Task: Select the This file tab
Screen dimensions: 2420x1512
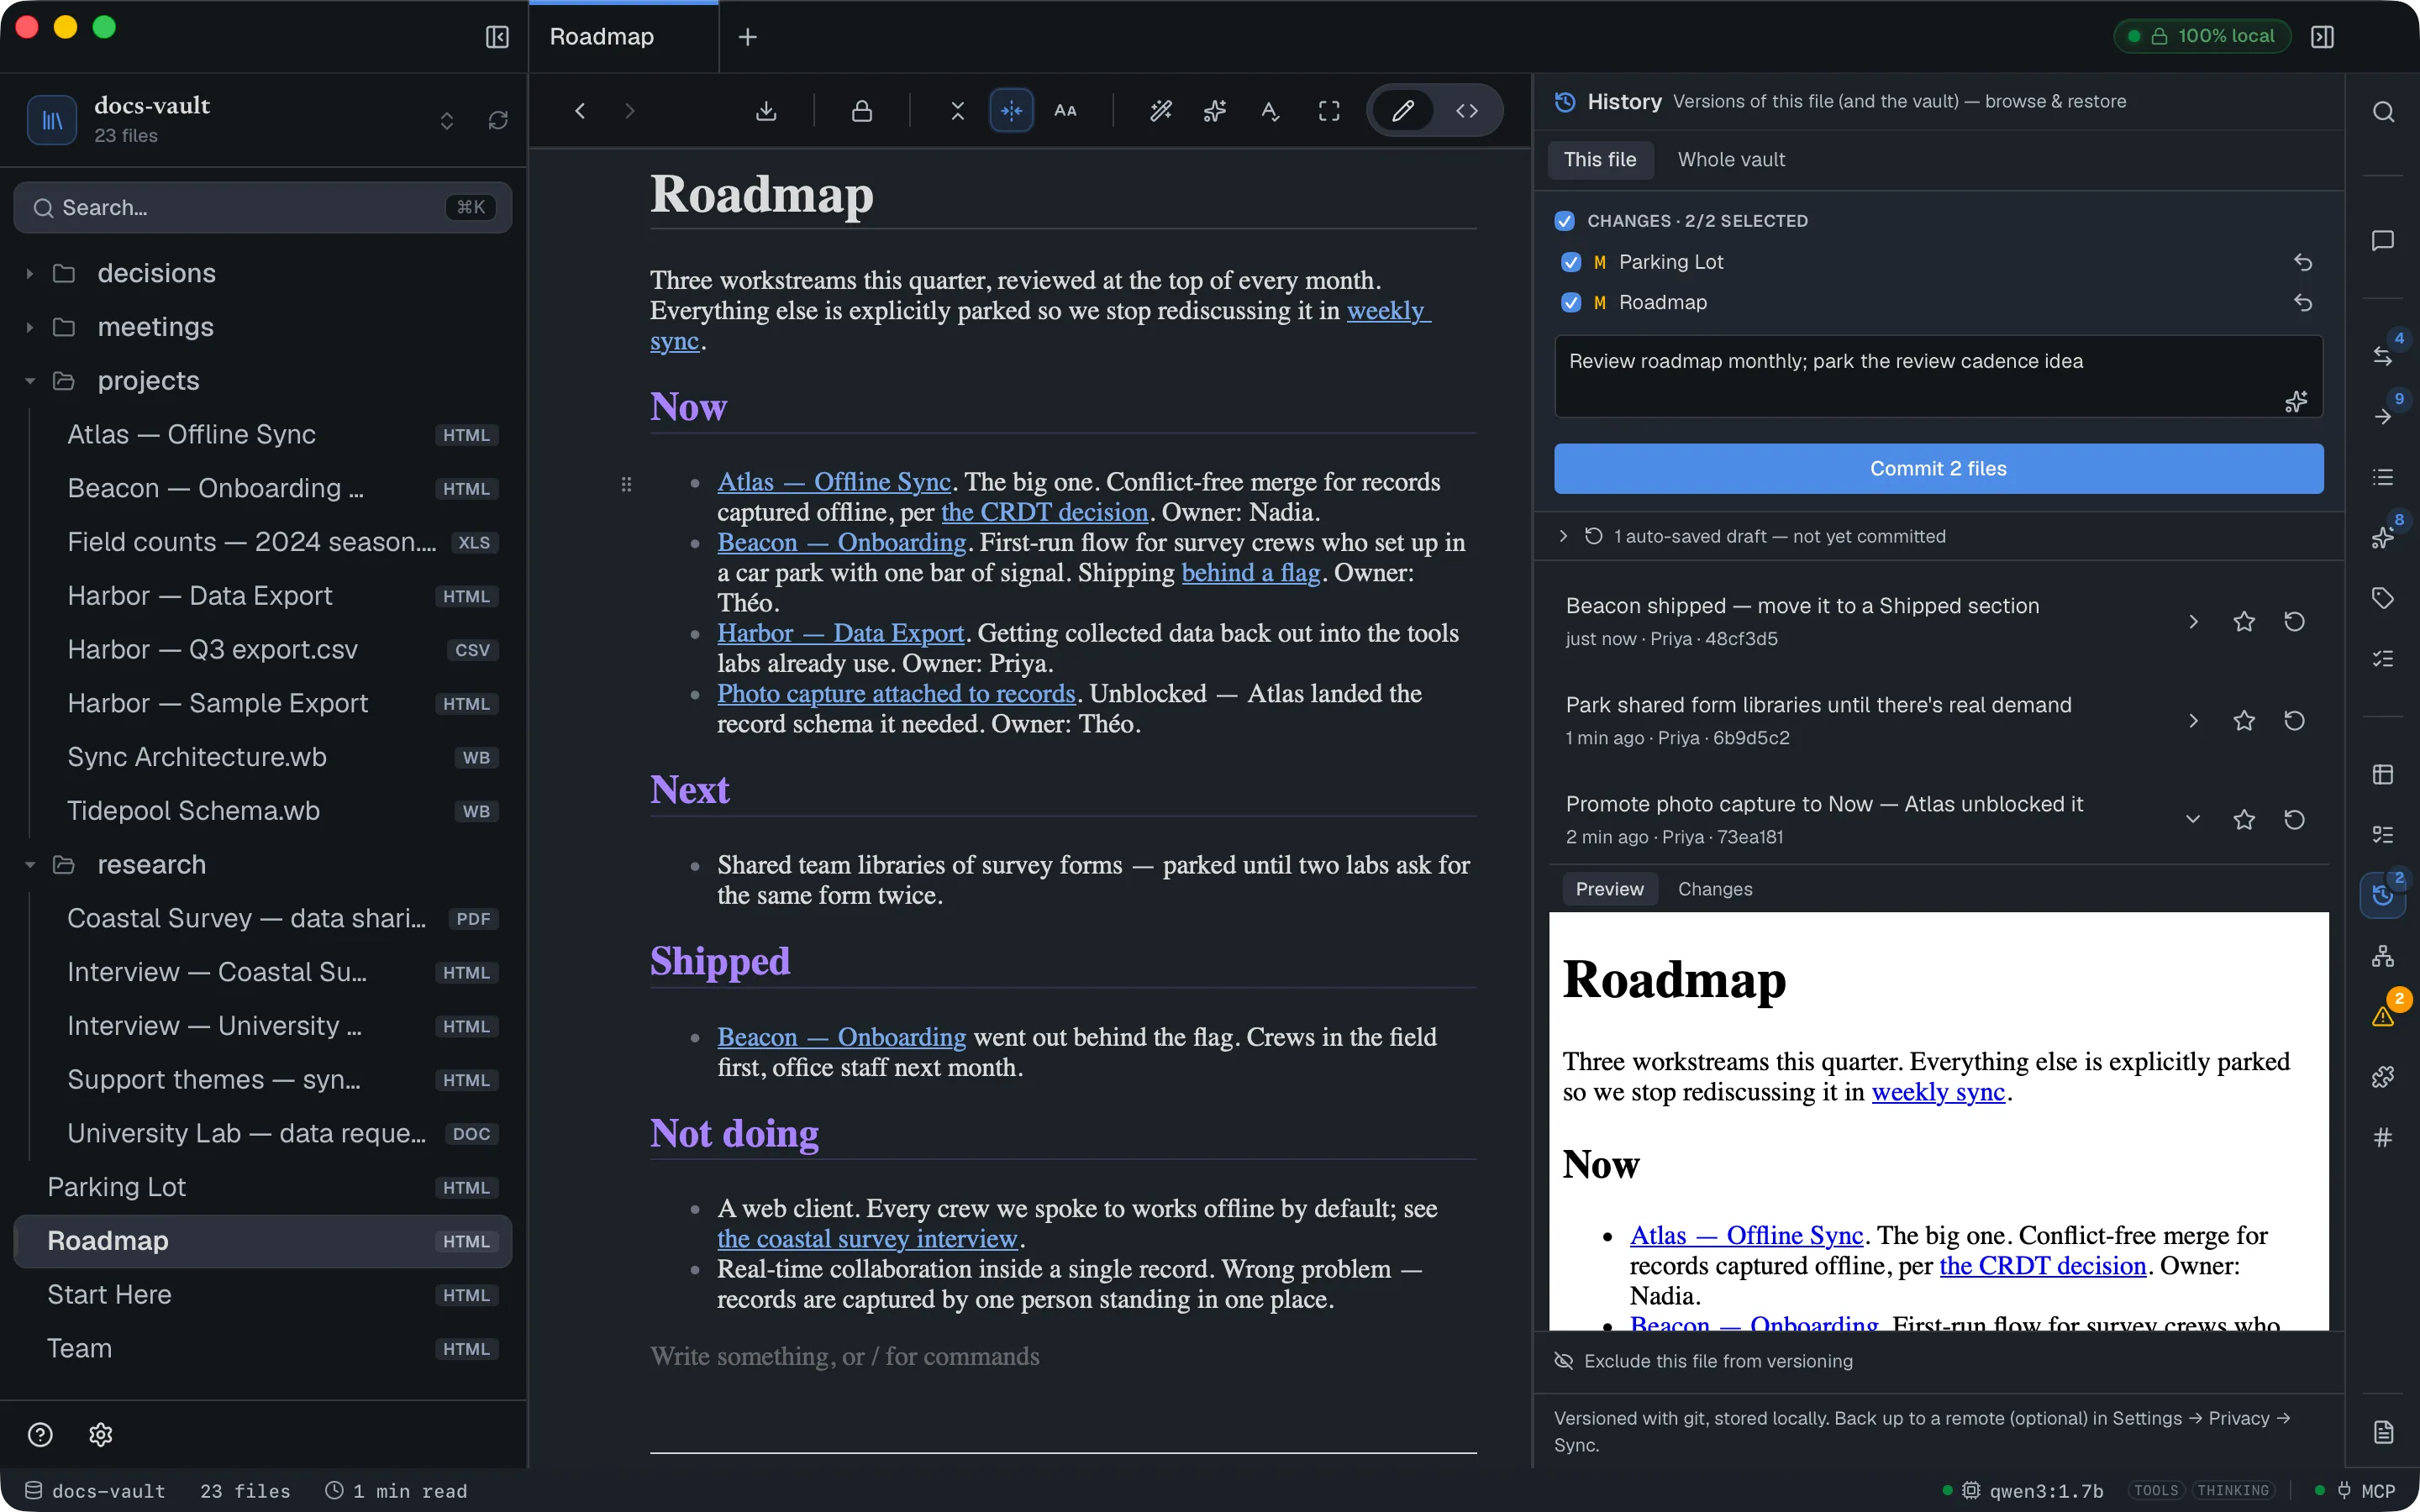Action: [1600, 160]
